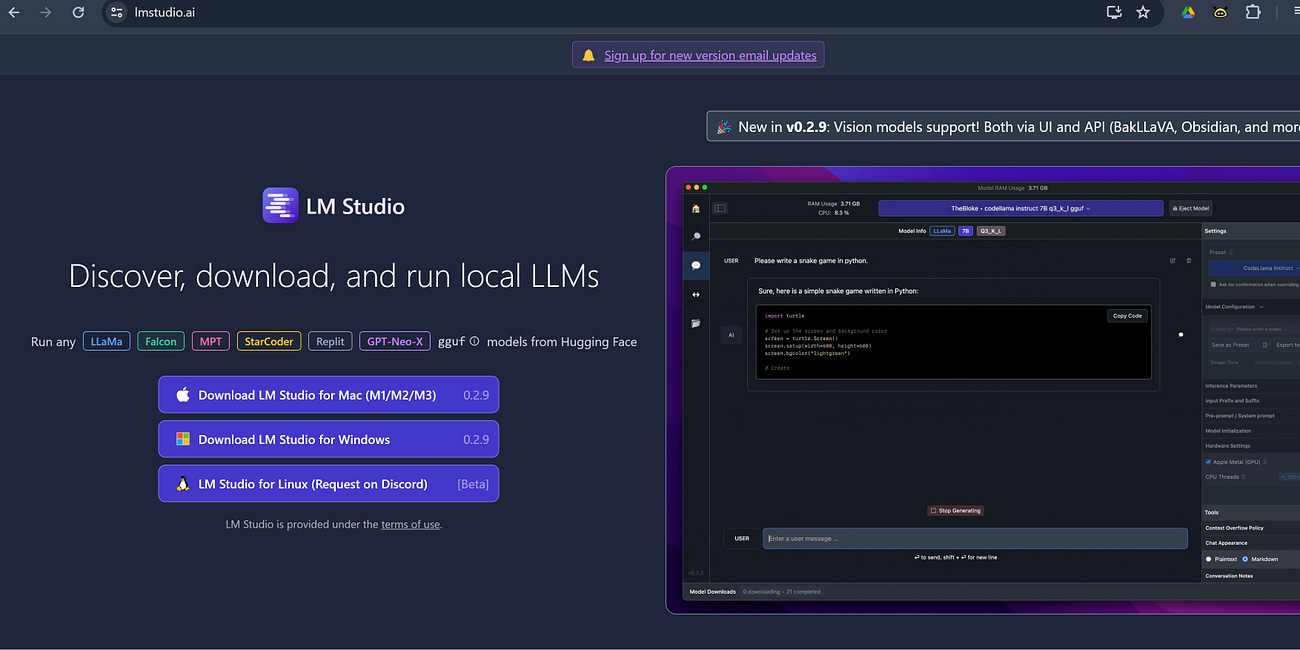Open the Extensions puzzle icon
1300x650 pixels.
[x=1253, y=13]
